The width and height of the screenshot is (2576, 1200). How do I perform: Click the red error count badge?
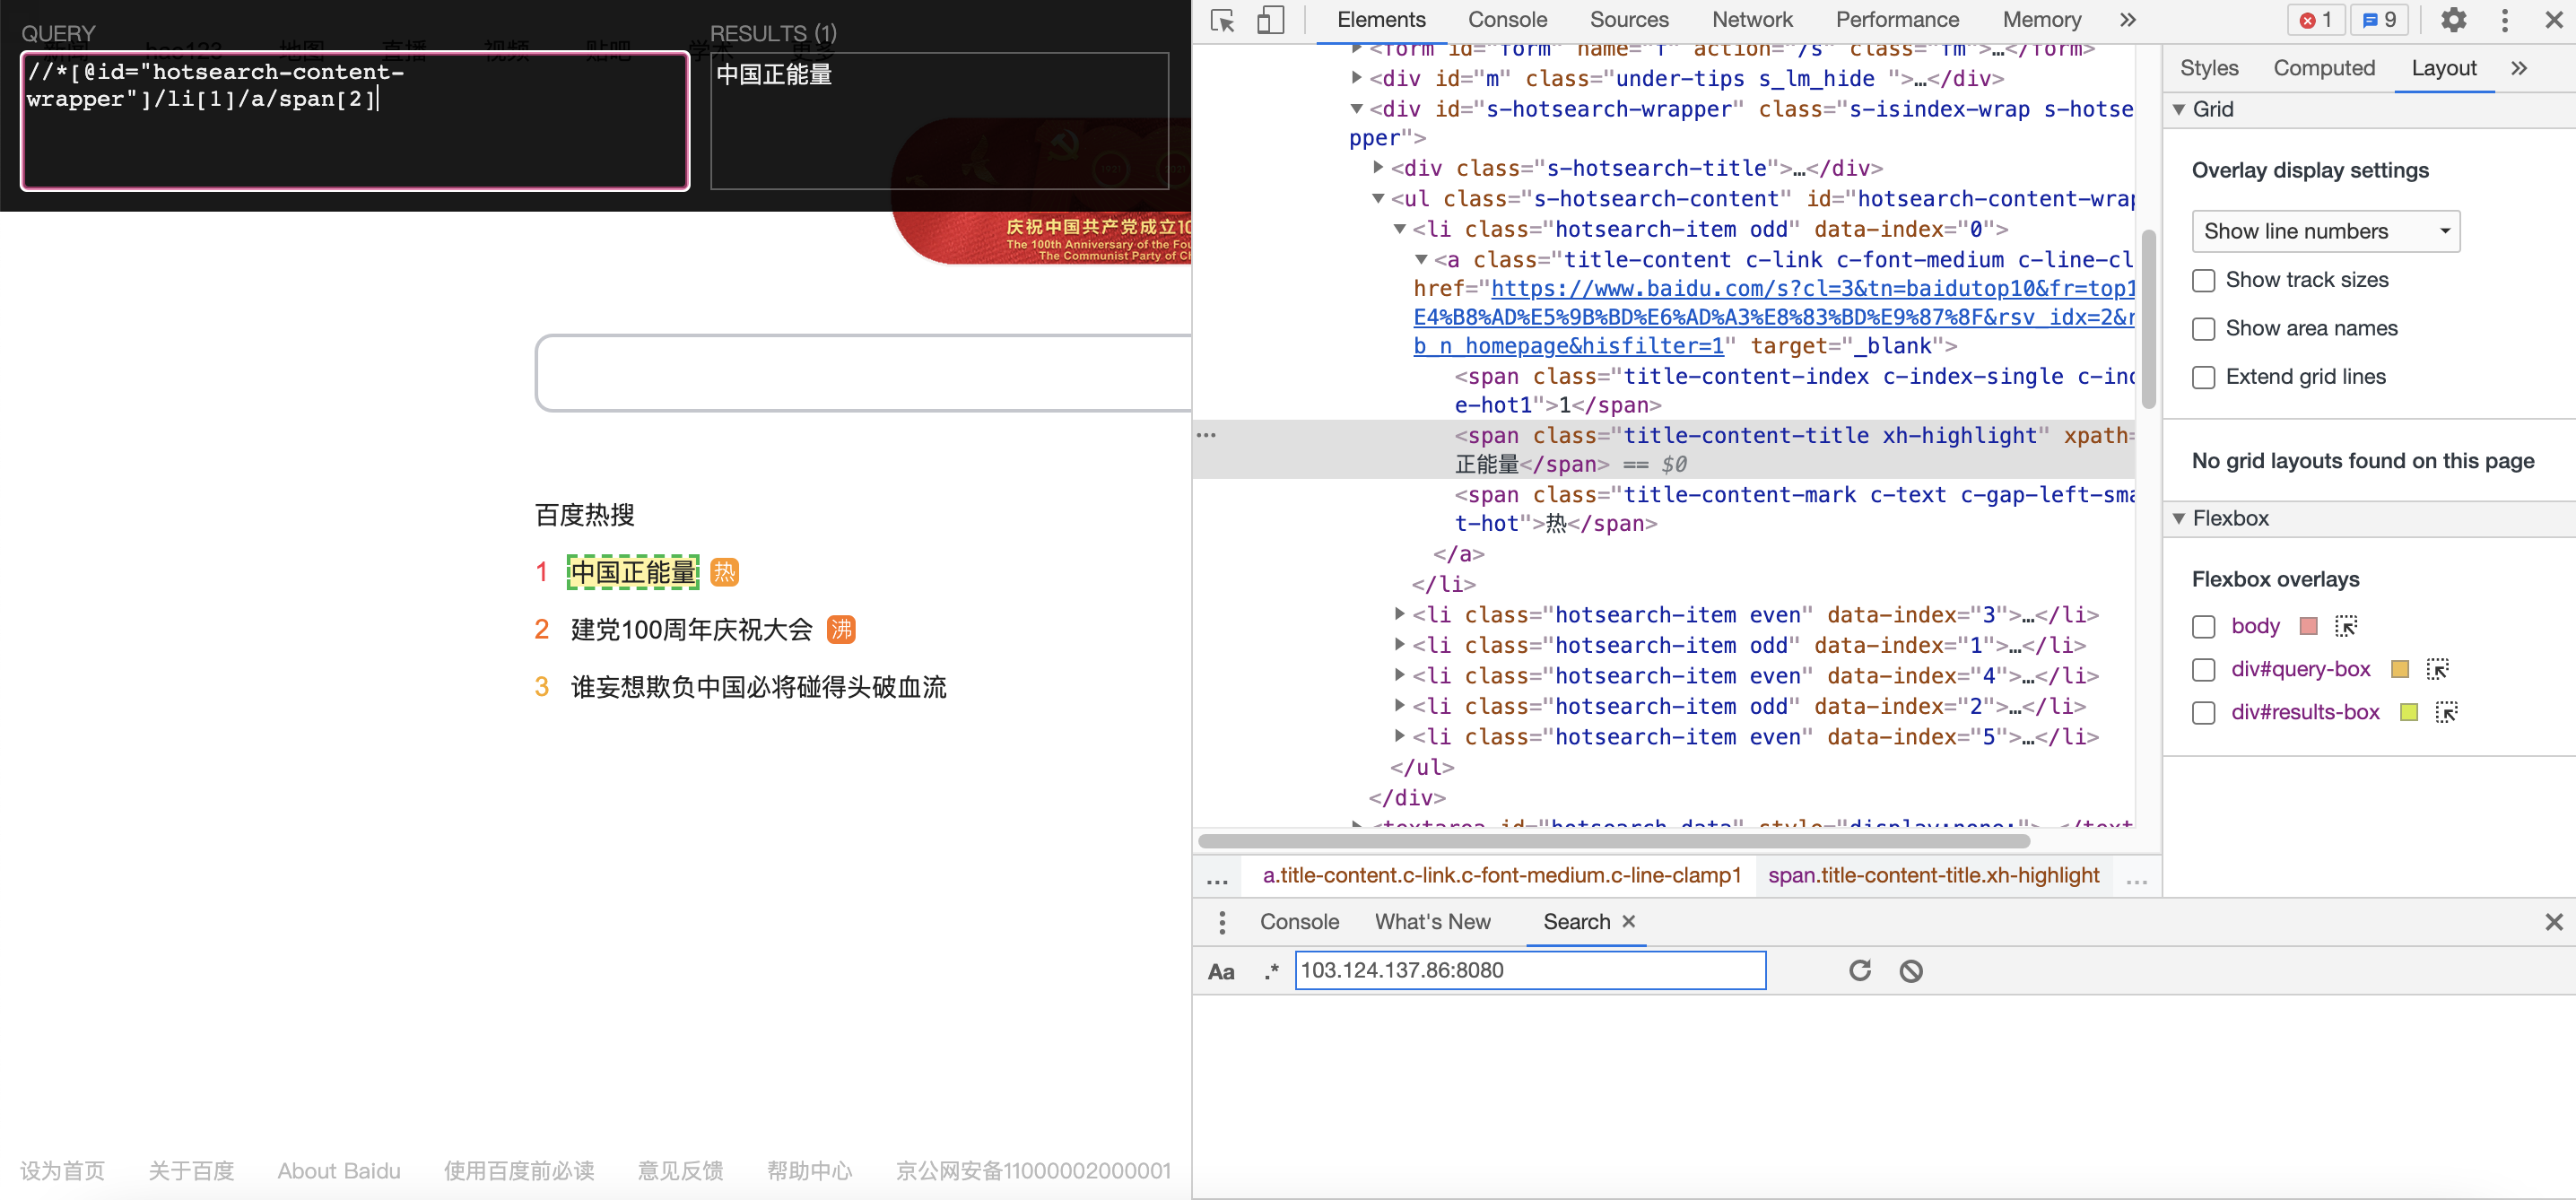click(x=2316, y=20)
